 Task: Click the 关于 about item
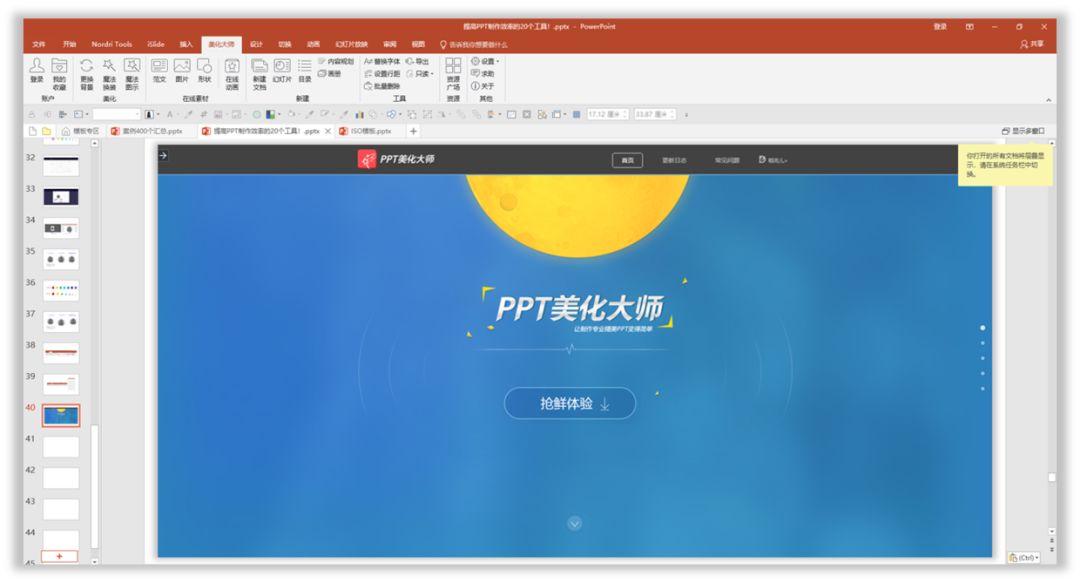pyautogui.click(x=482, y=86)
